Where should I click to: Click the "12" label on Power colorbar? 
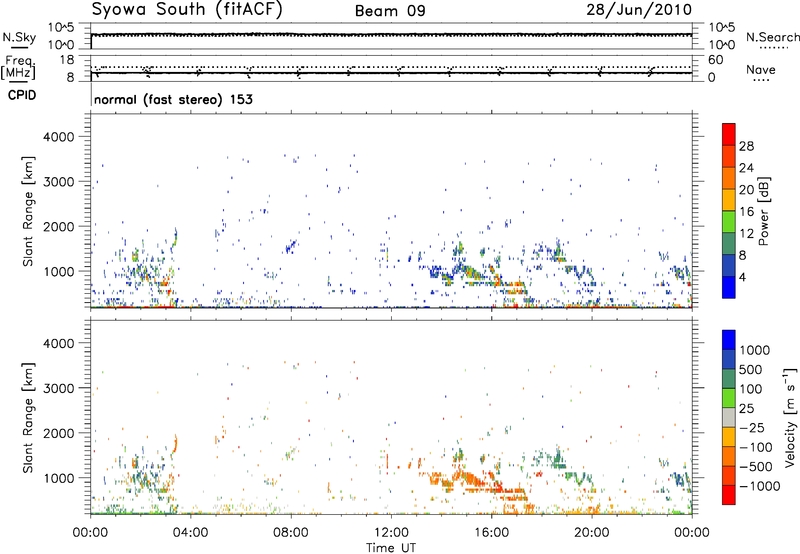(x=746, y=234)
